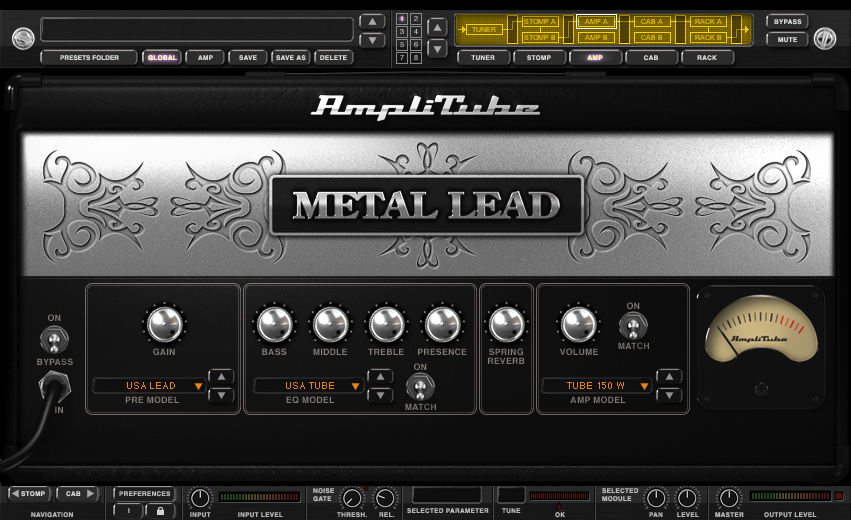The width and height of the screenshot is (851, 520).
Task: Open the USA TUBE EQ model dropdown
Action: tap(309, 385)
